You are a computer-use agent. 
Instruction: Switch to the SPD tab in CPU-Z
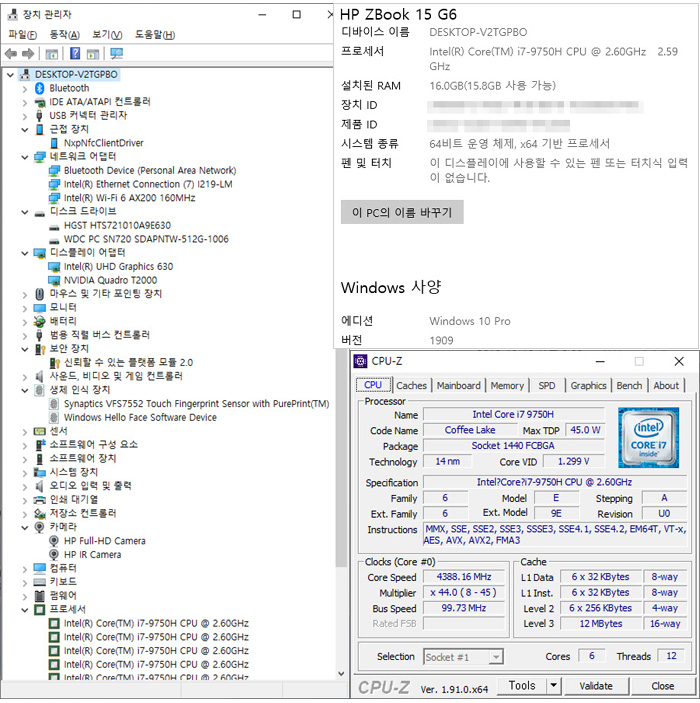(x=546, y=386)
